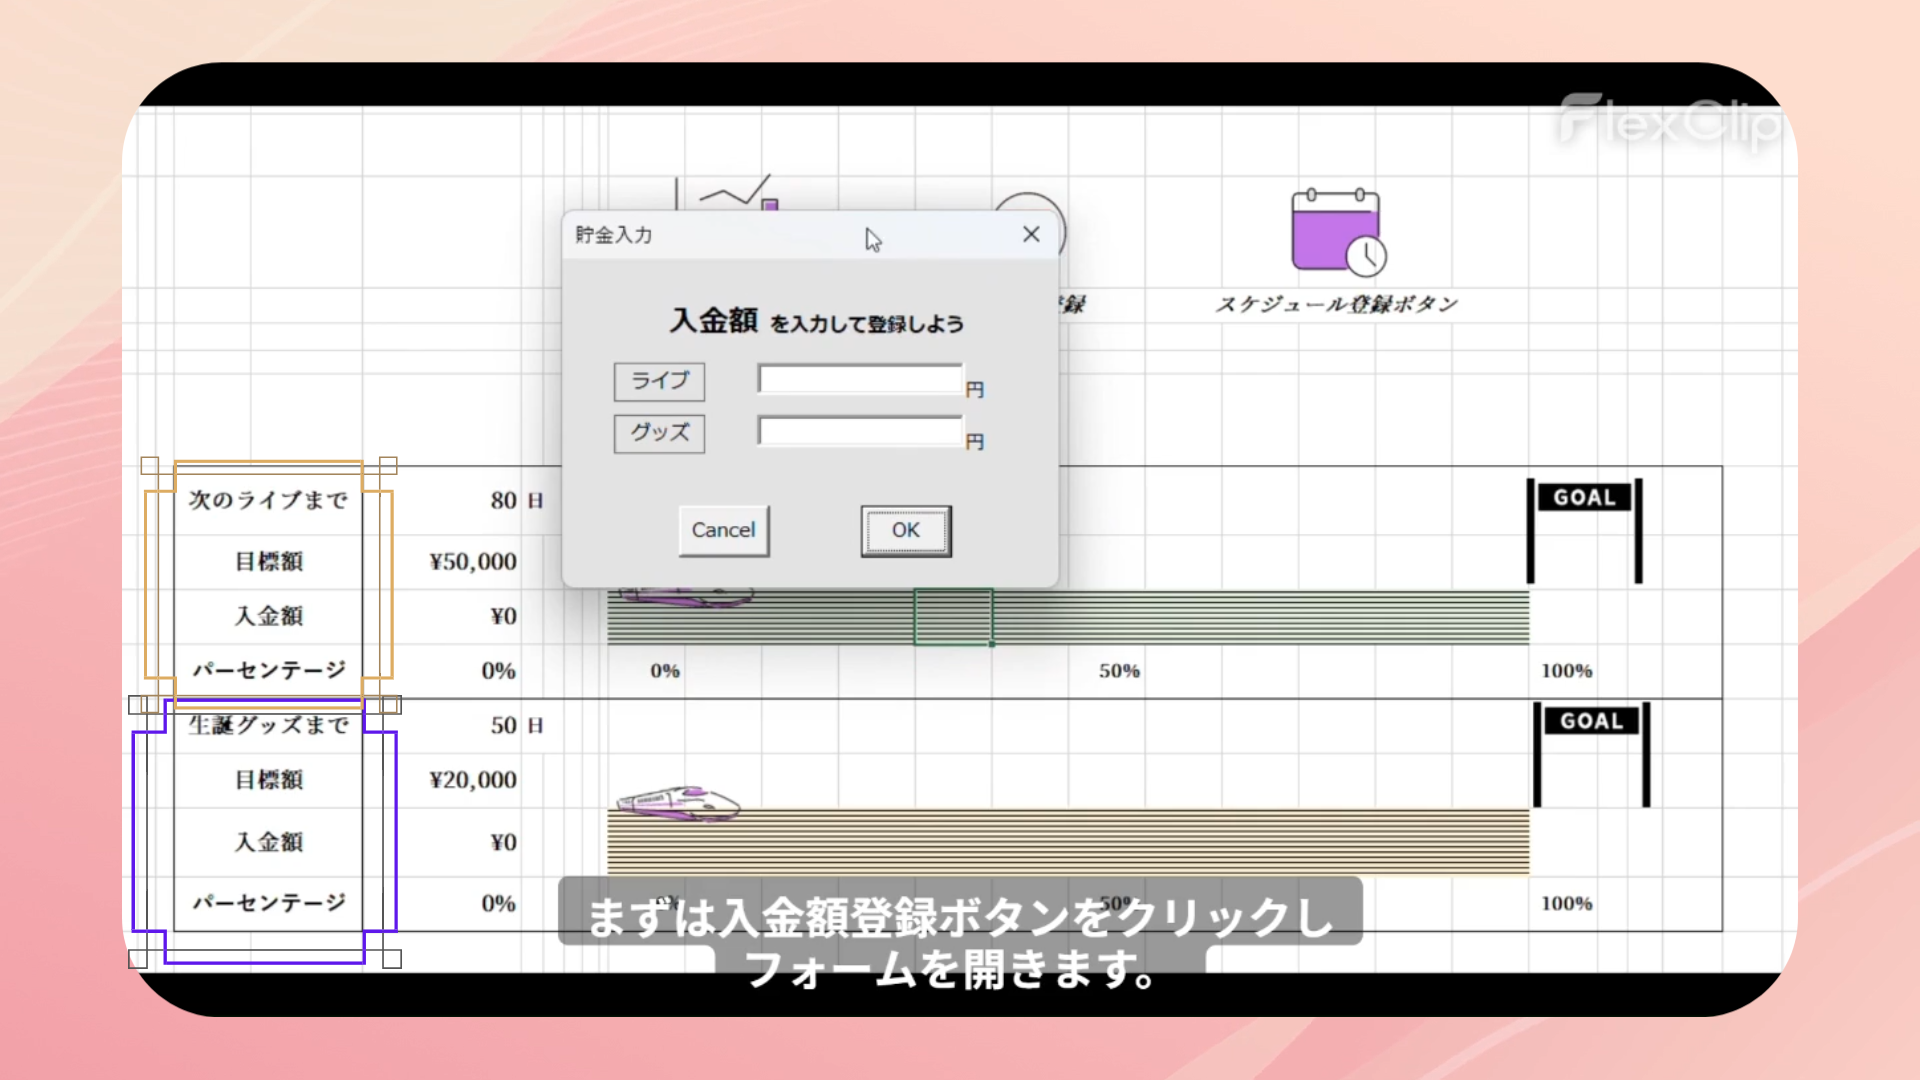Click the 次のライブまで header cell

[x=268, y=500]
